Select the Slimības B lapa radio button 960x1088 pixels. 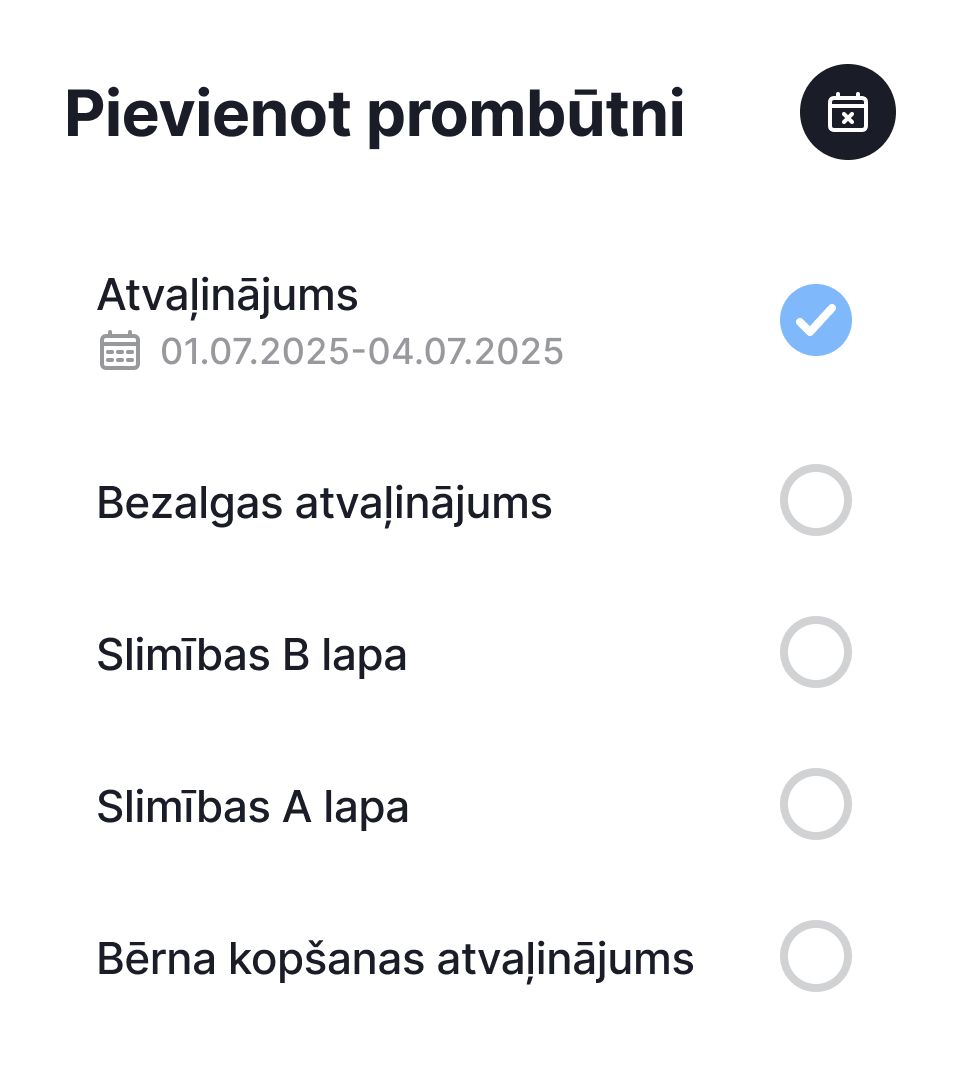point(816,652)
